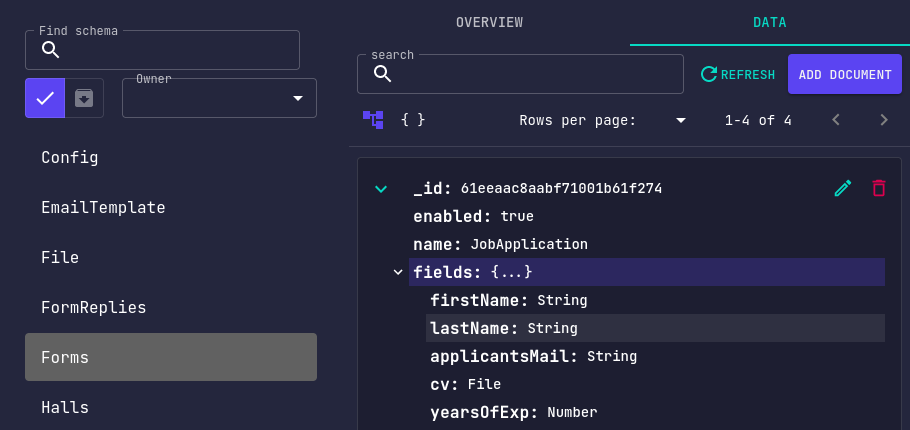Open the Owner dropdown
Viewport: 910px width, 430px height.
pyautogui.click(x=219, y=98)
